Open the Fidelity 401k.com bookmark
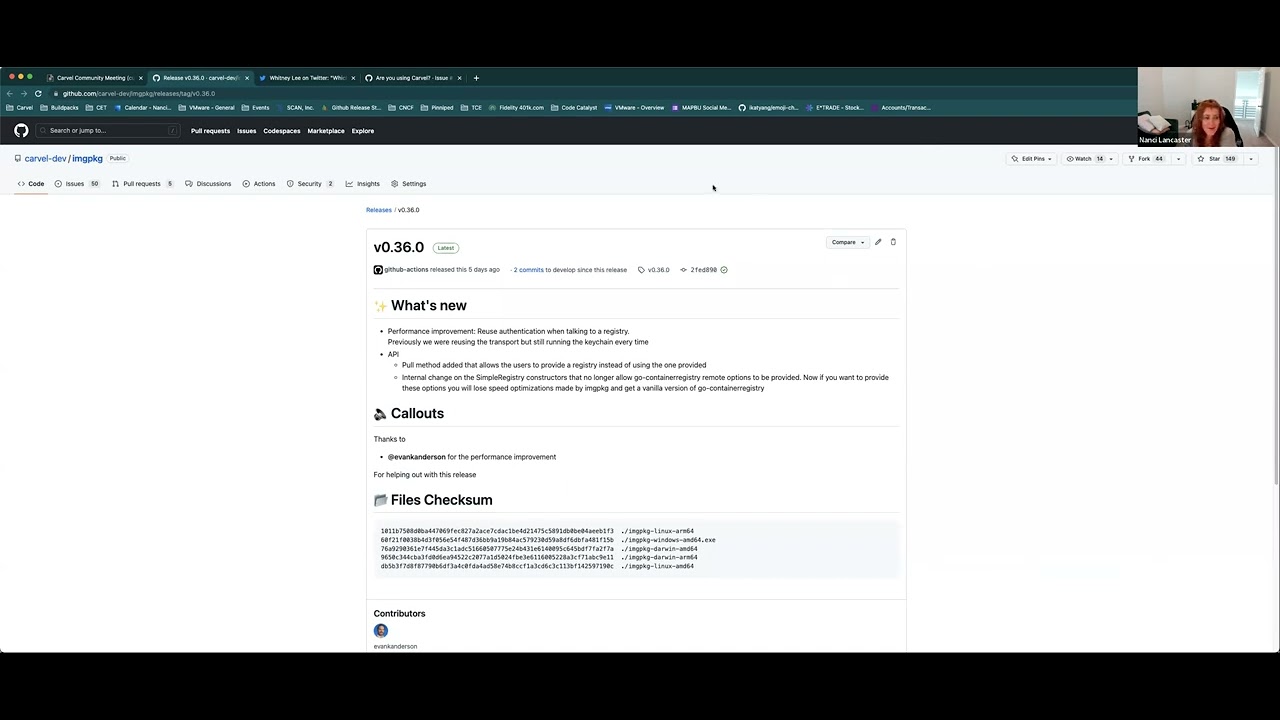Image resolution: width=1280 pixels, height=720 pixels. coord(516,108)
